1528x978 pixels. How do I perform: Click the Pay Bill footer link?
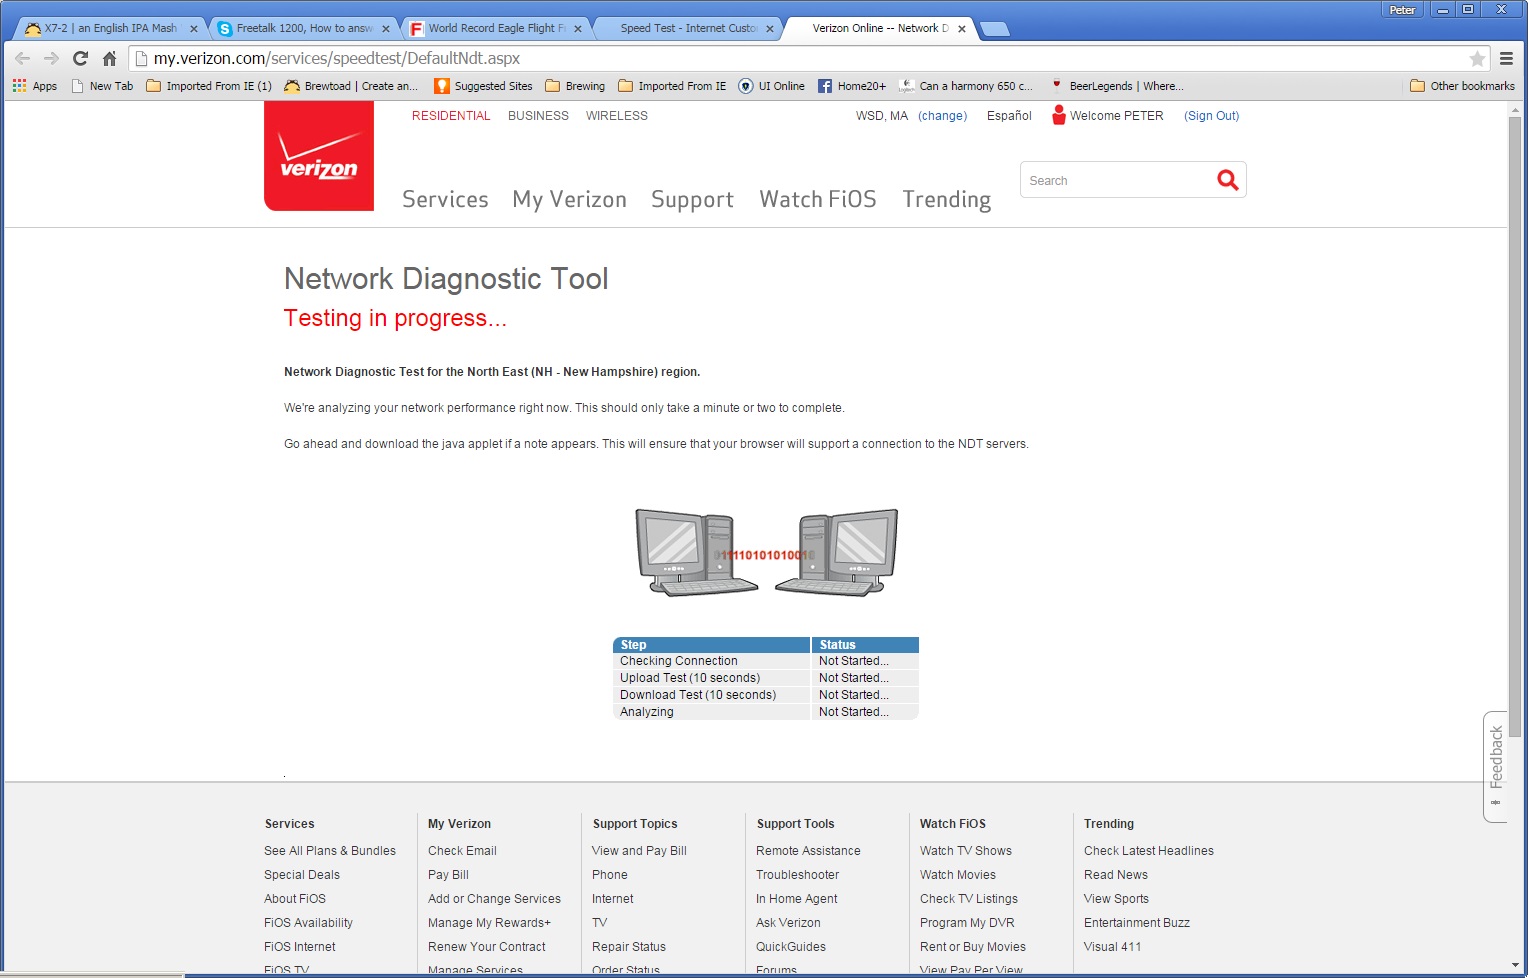[448, 875]
